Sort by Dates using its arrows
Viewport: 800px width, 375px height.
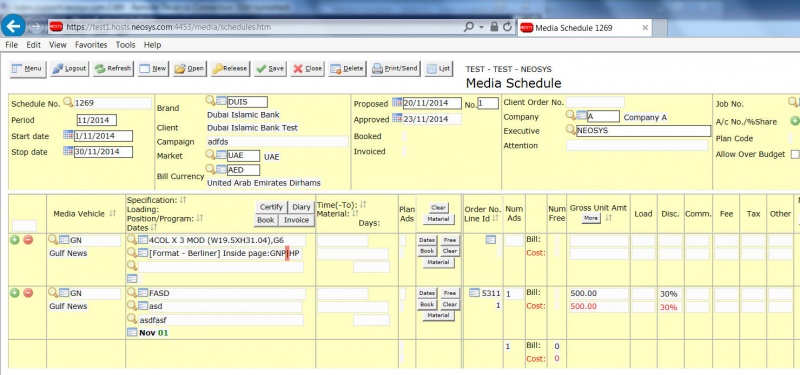(x=153, y=228)
